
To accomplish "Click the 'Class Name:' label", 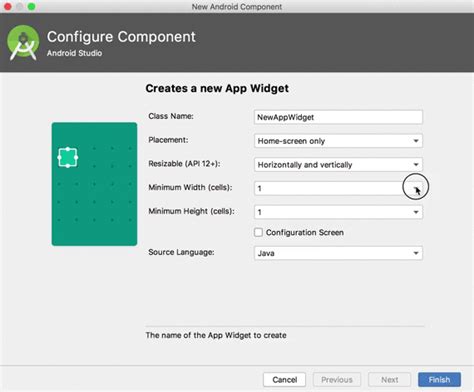I will [x=171, y=116].
